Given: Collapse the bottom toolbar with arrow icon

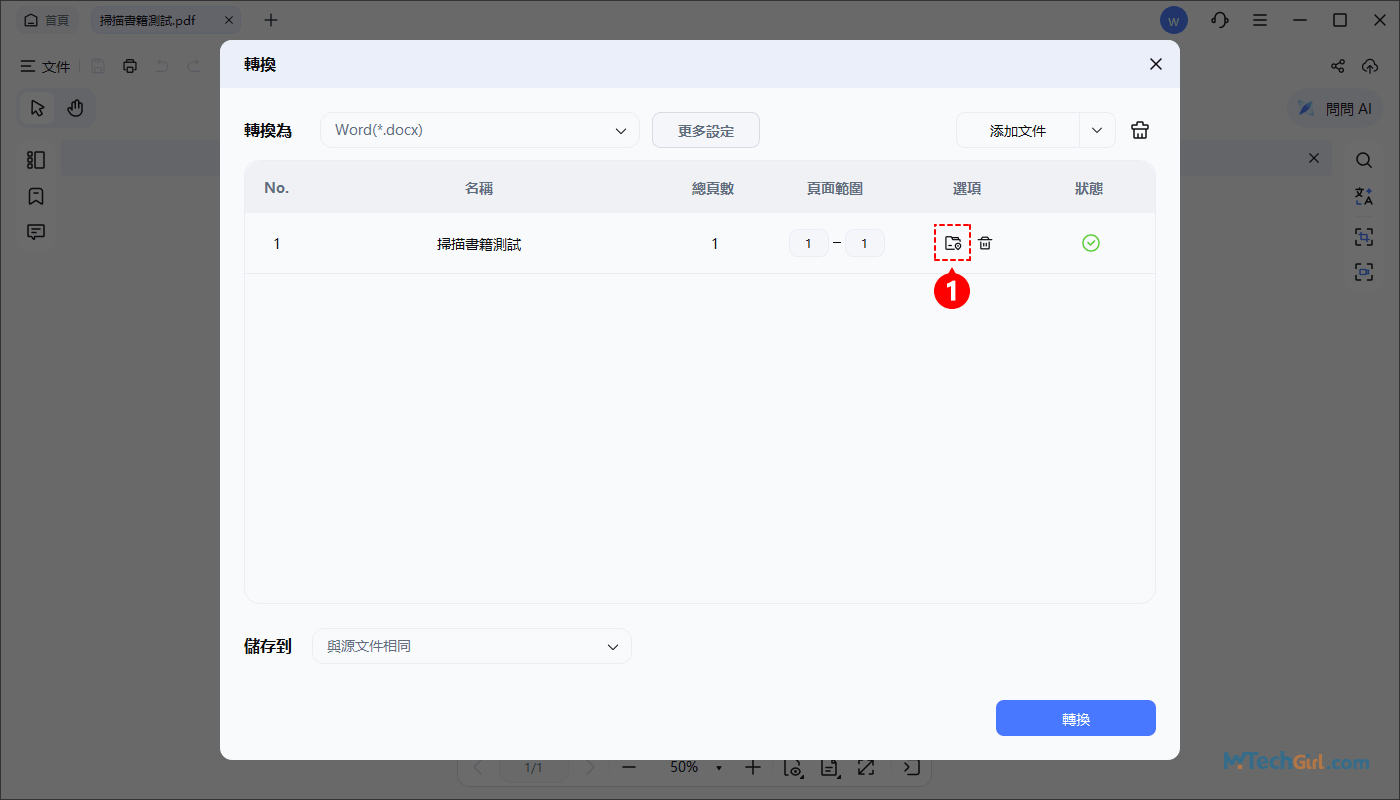Looking at the screenshot, I should point(910,768).
